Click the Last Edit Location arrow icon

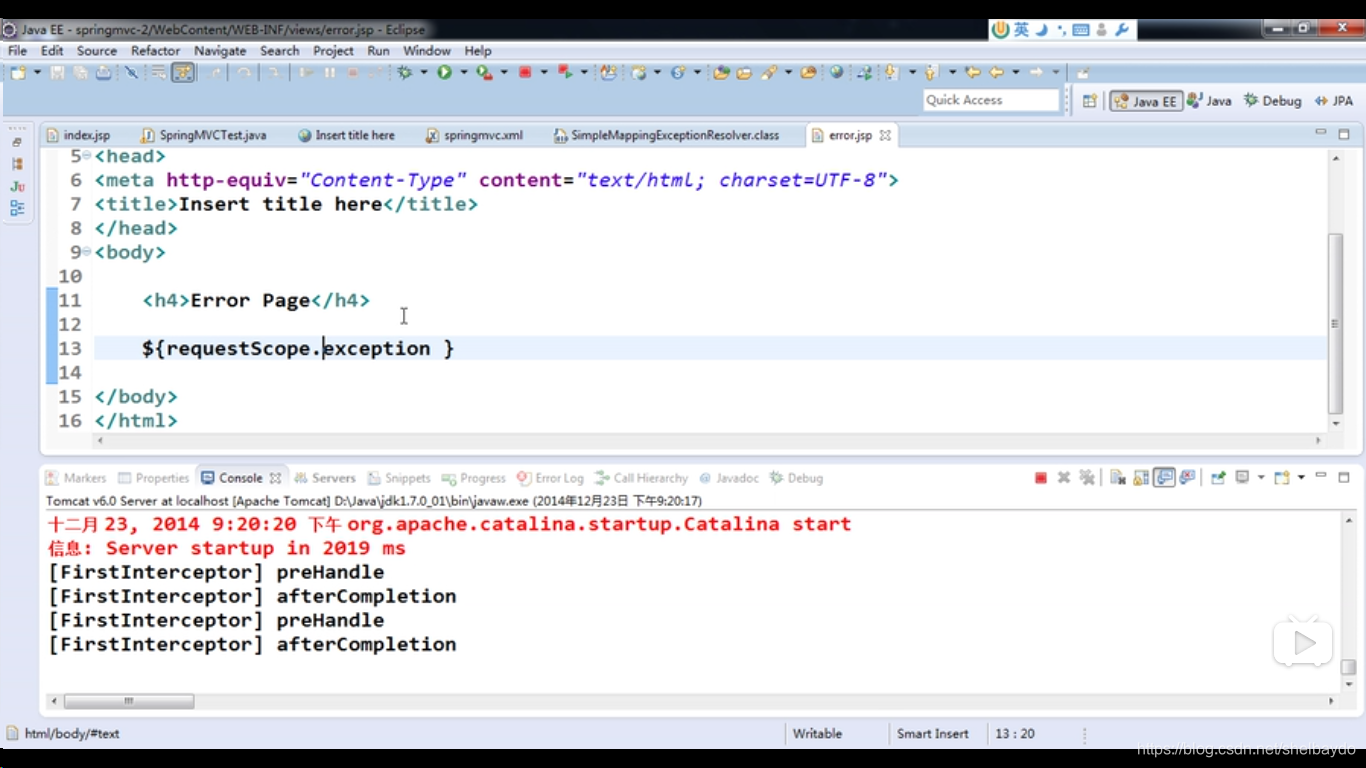972,73
